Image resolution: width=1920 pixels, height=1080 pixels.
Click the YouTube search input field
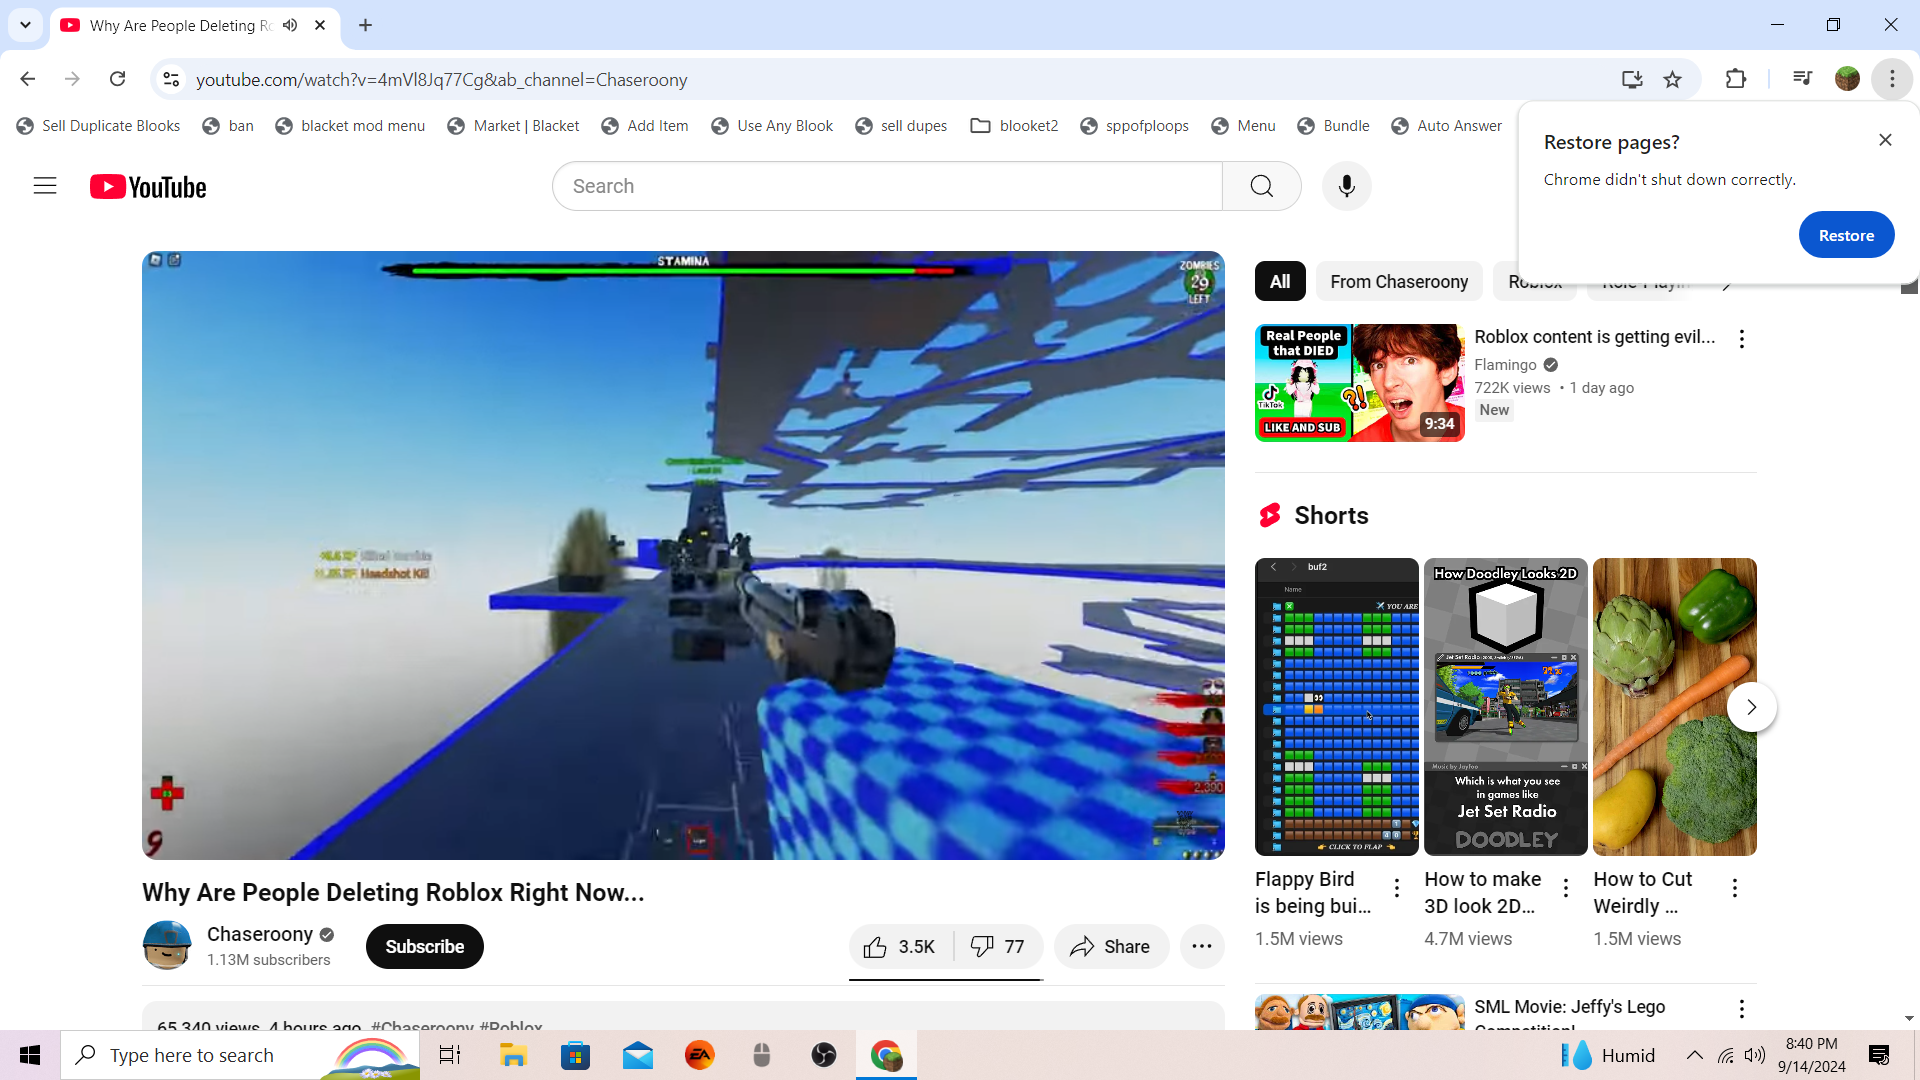tap(886, 186)
